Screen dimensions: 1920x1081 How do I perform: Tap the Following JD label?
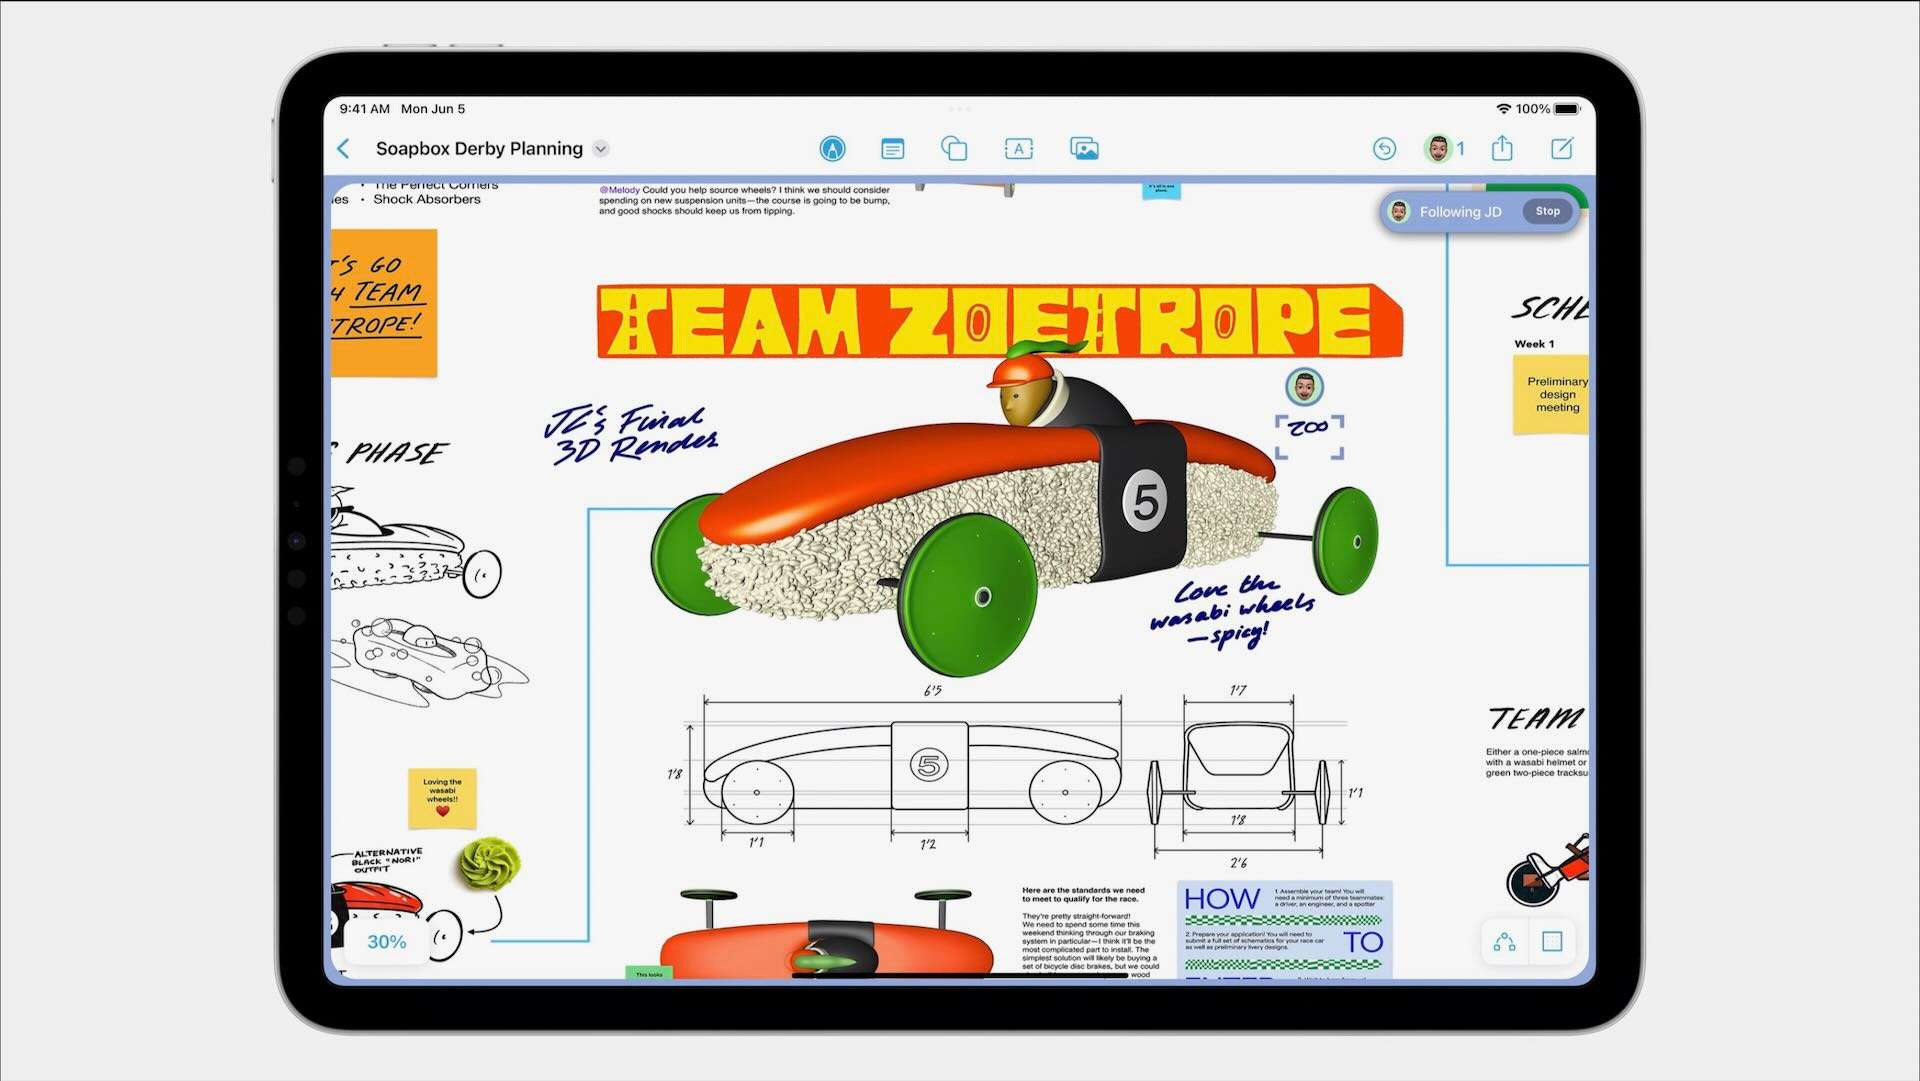pos(1460,212)
